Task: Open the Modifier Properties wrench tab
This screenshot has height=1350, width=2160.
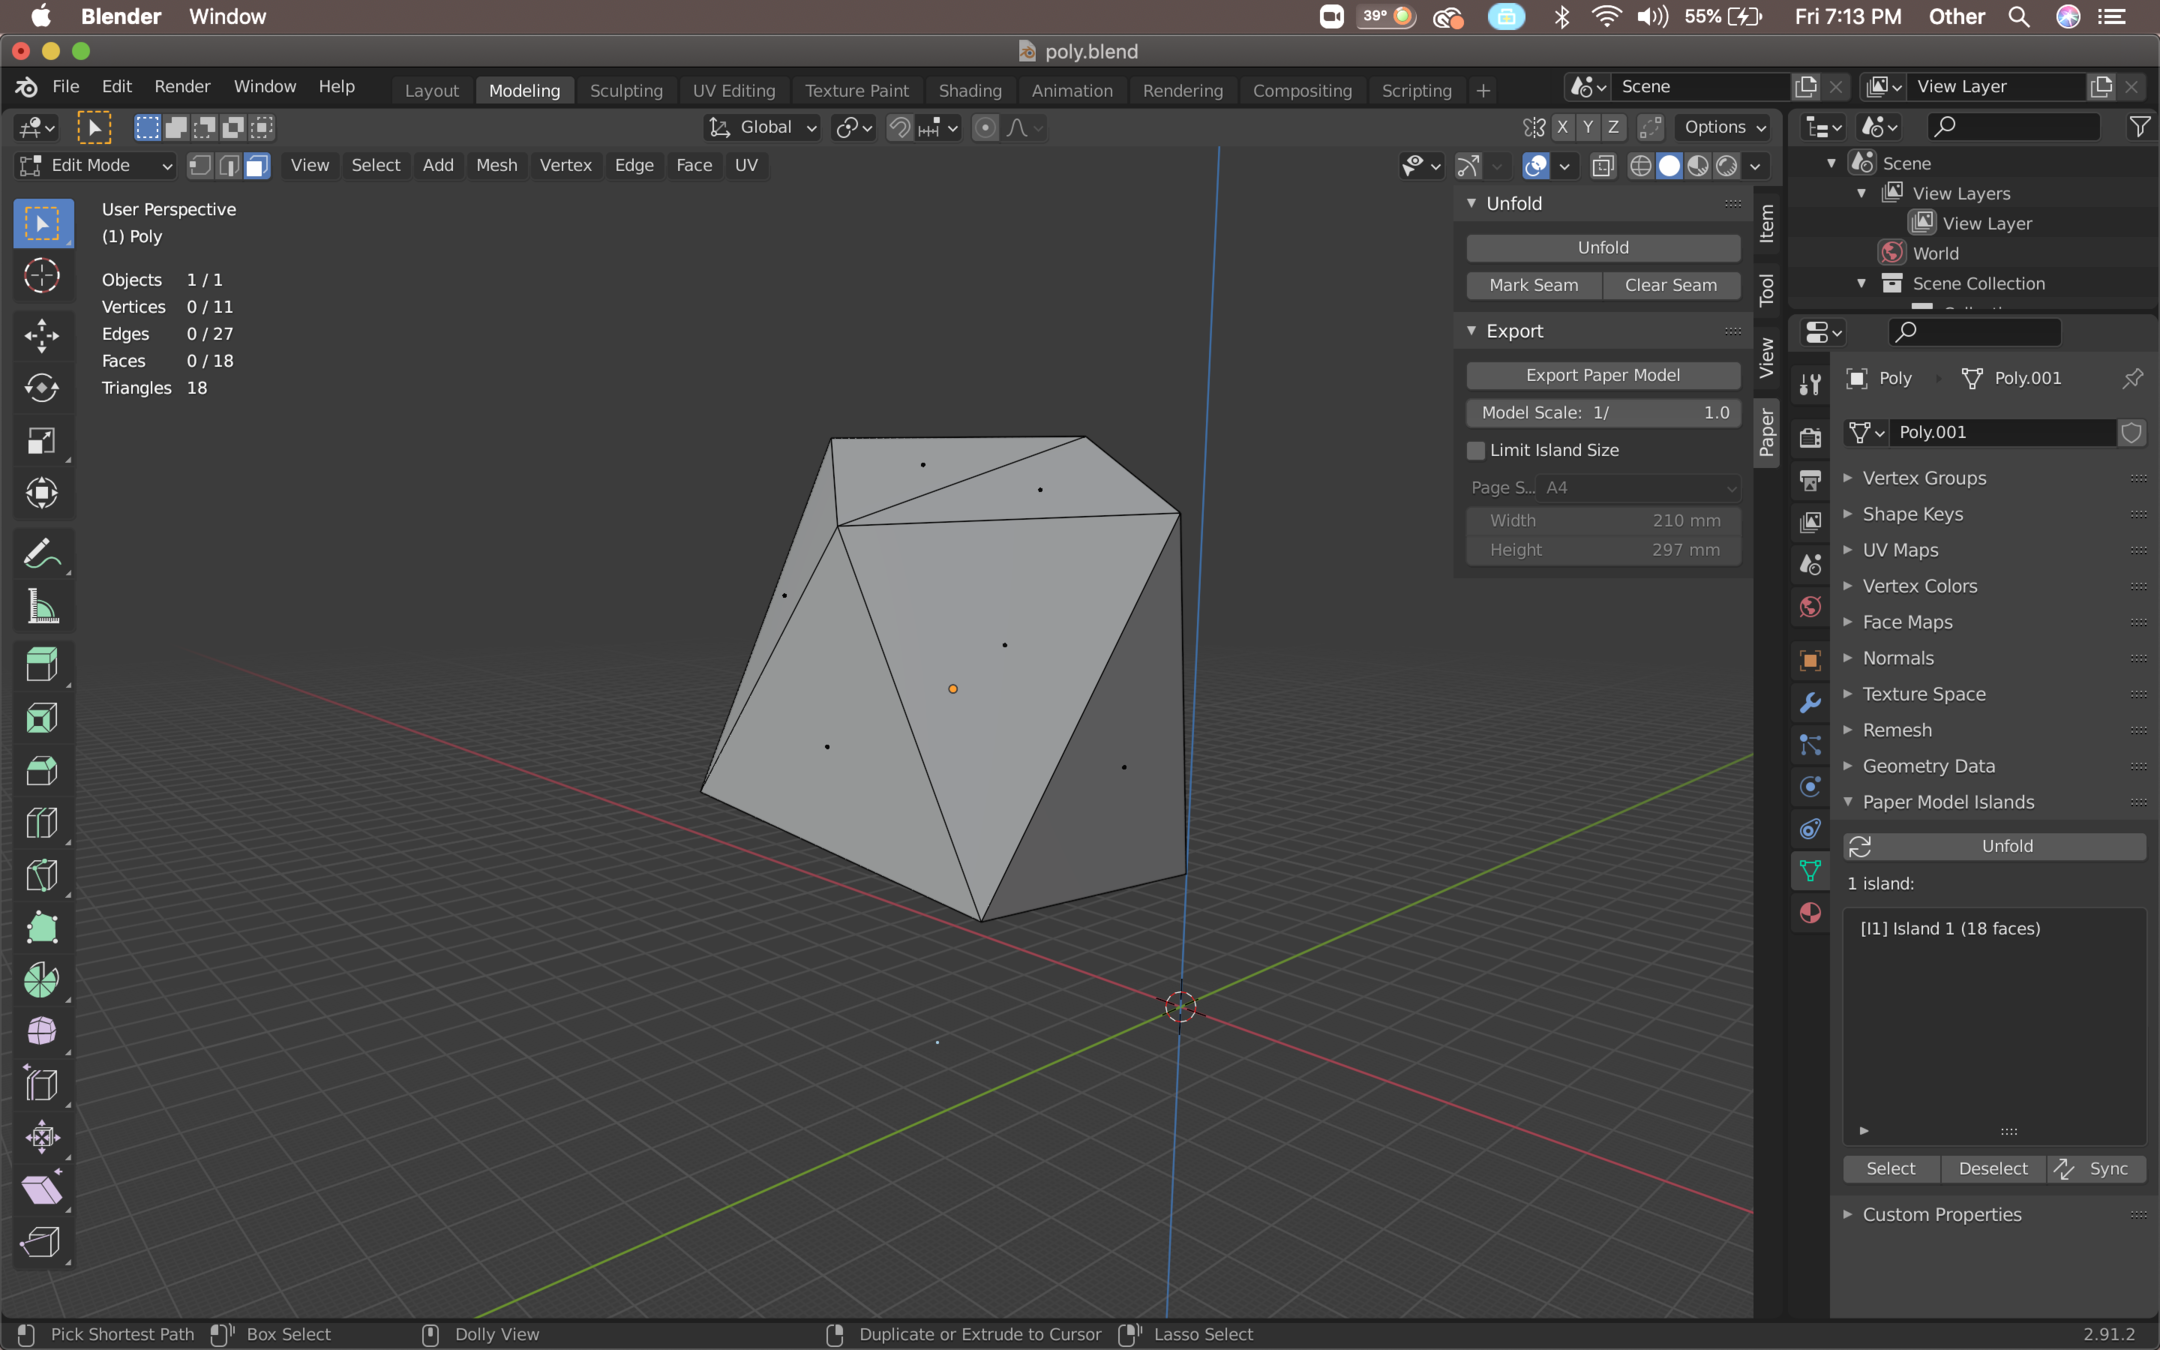Action: point(1810,703)
